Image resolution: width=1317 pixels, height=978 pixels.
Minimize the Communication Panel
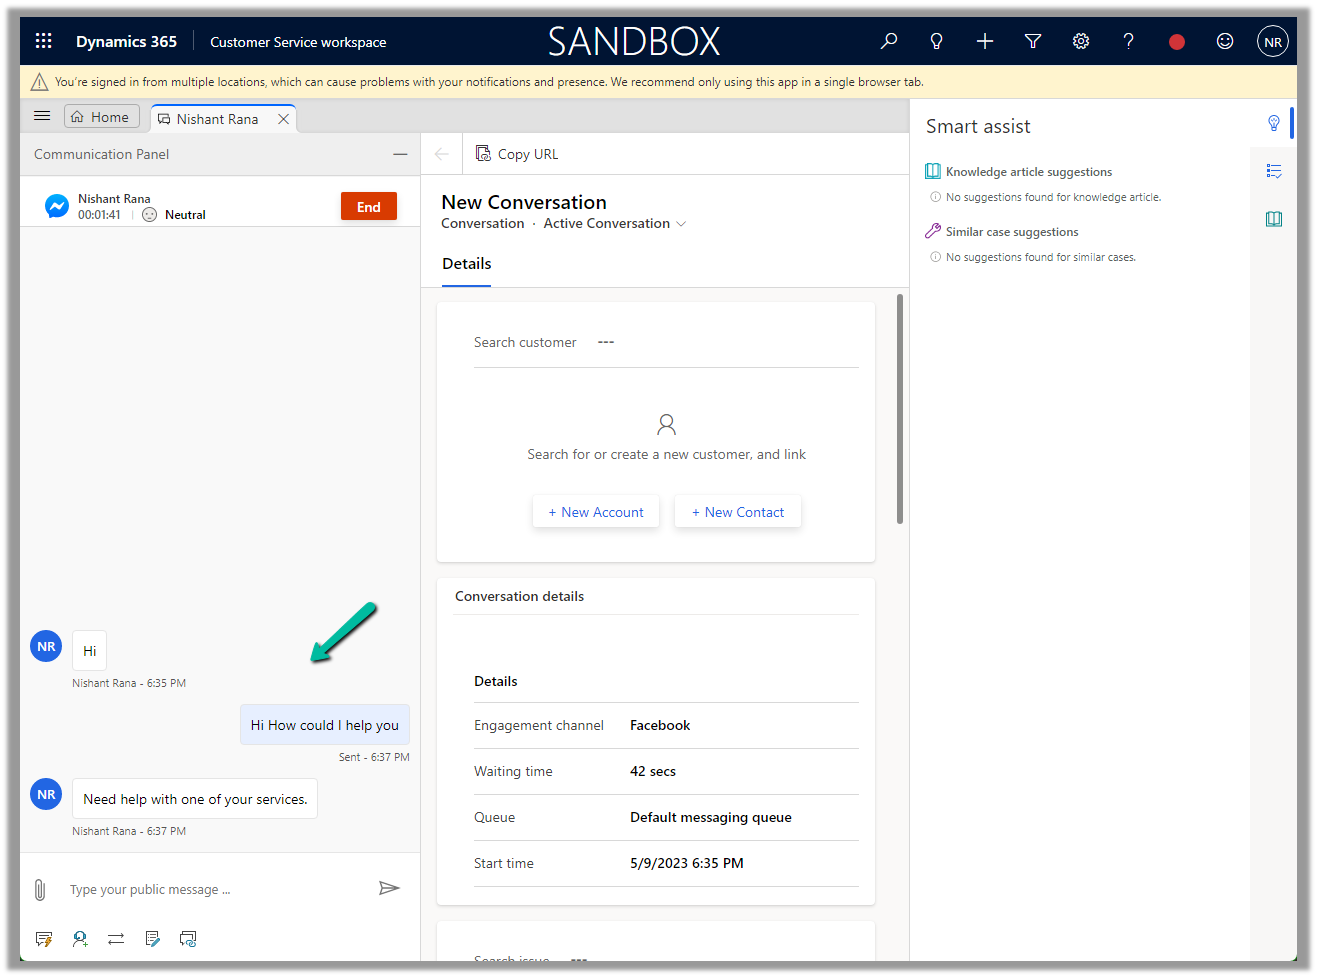[x=400, y=154]
